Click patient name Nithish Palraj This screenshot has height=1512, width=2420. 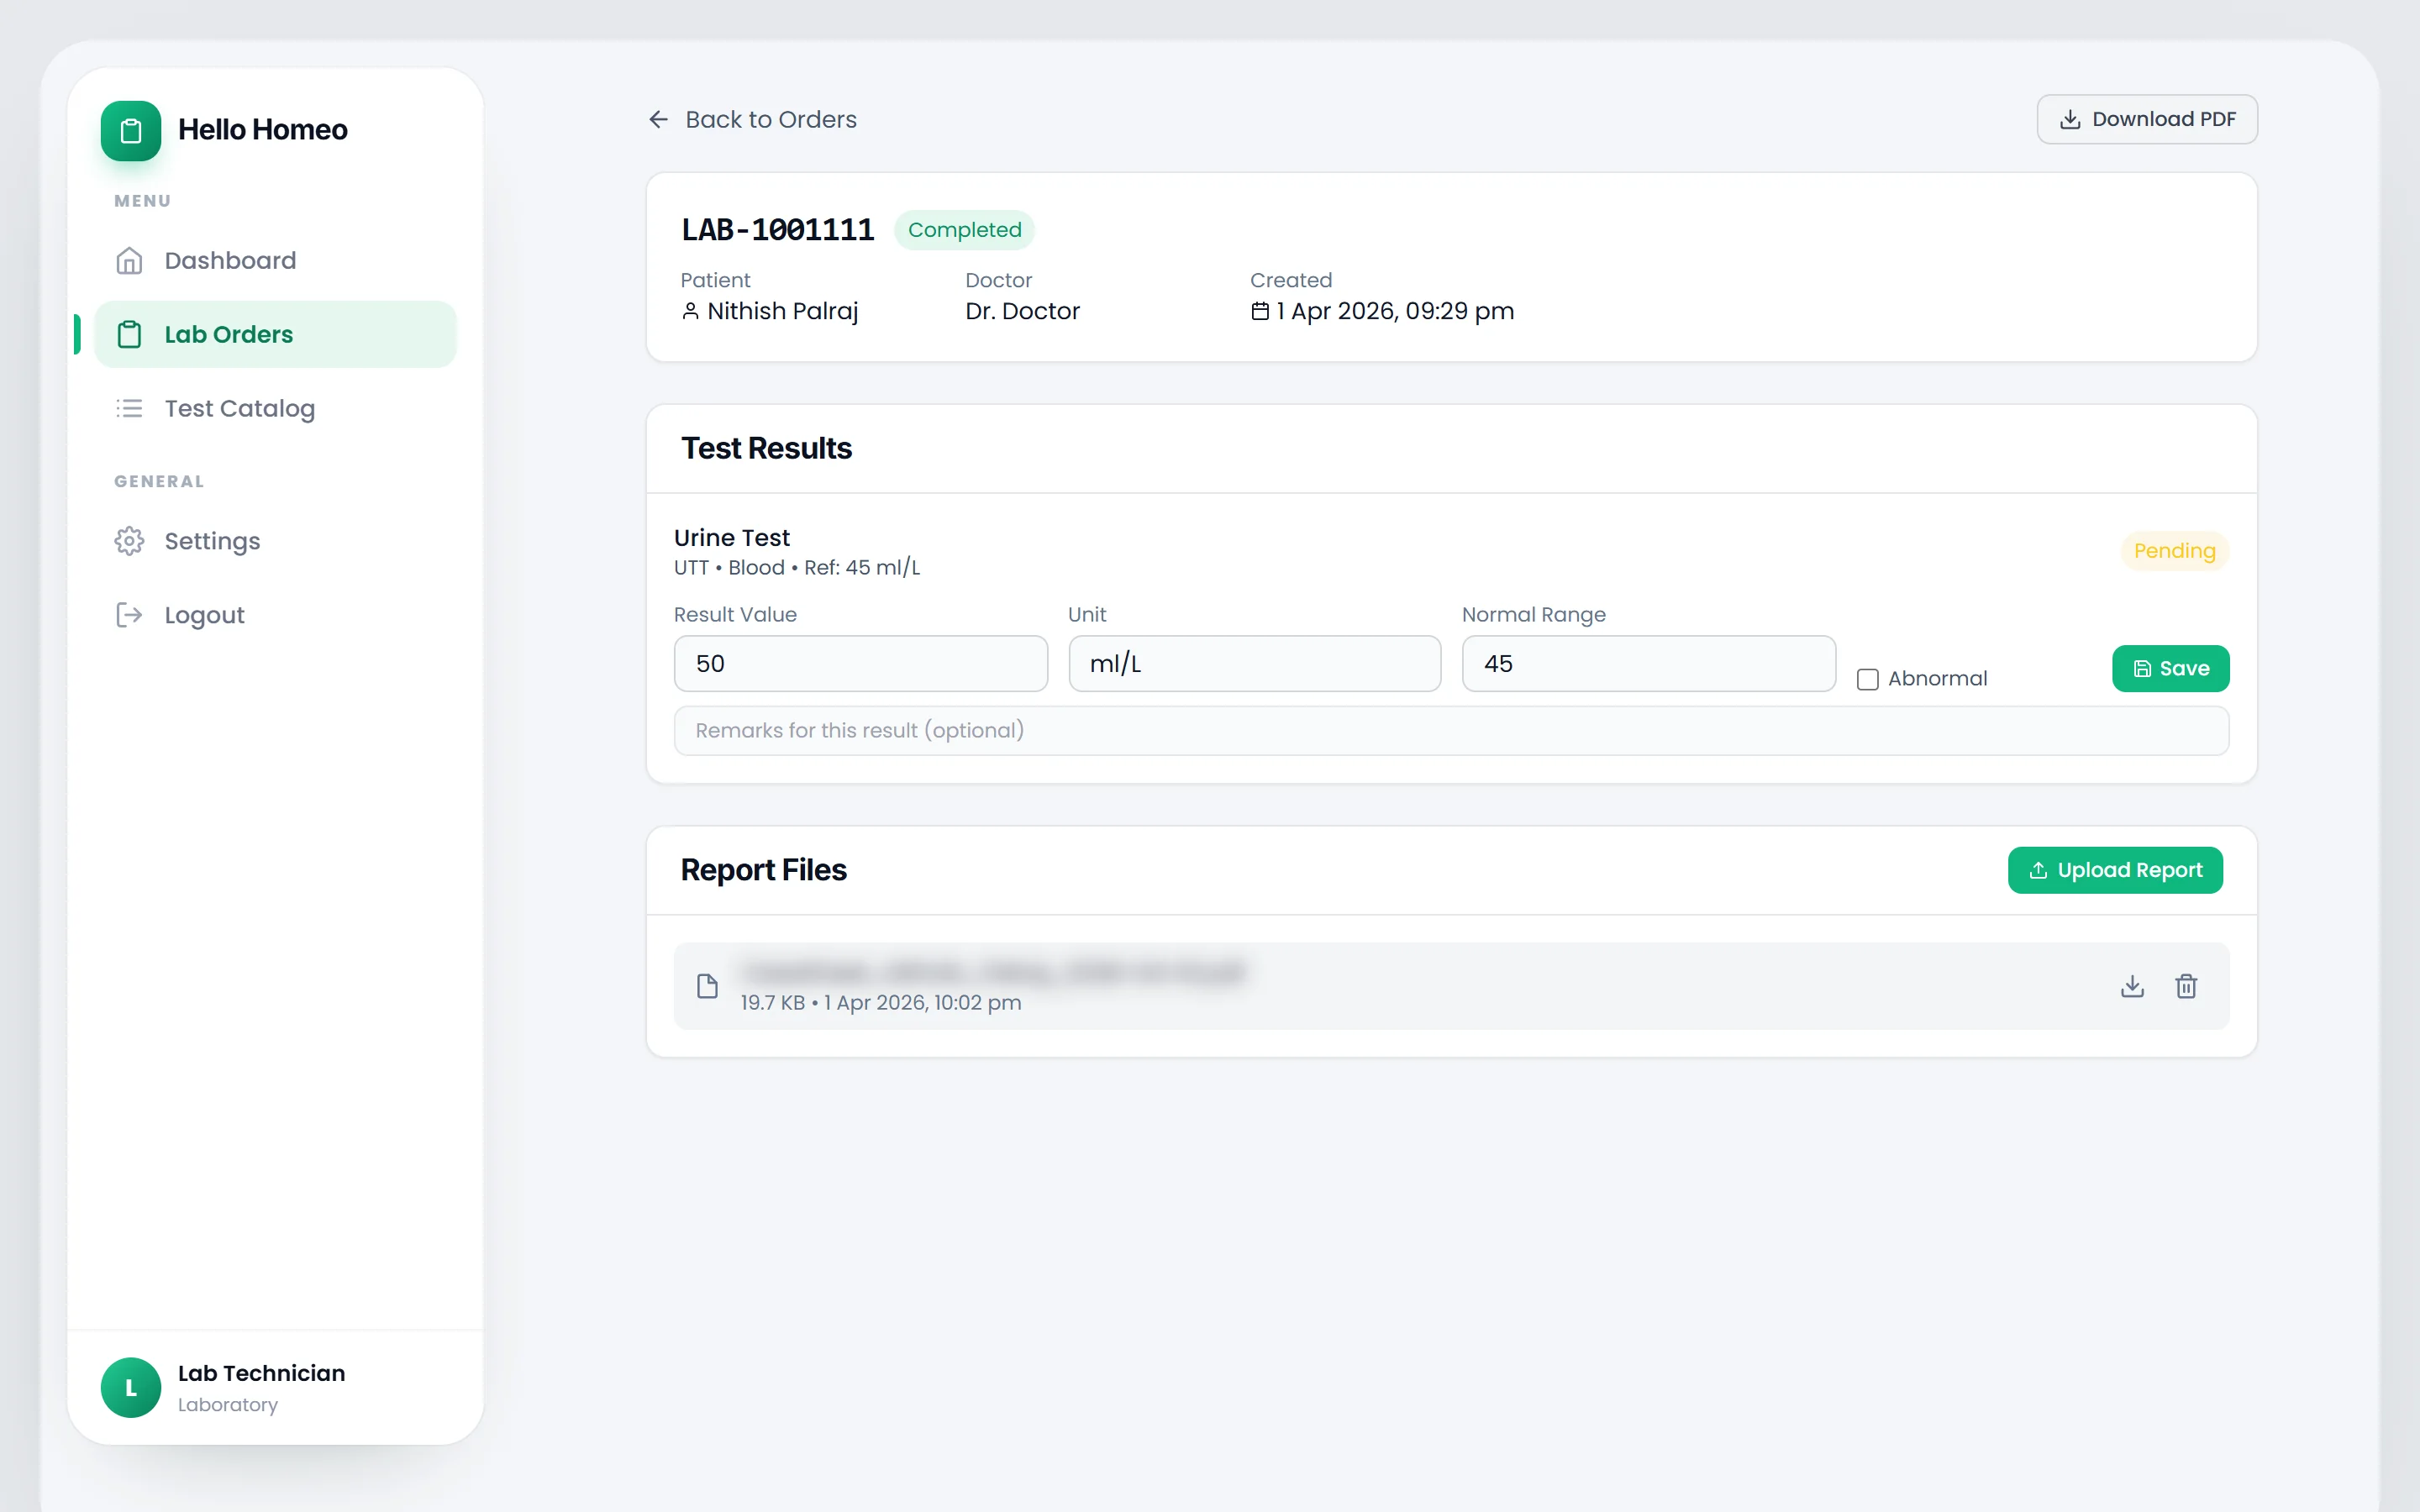(782, 311)
